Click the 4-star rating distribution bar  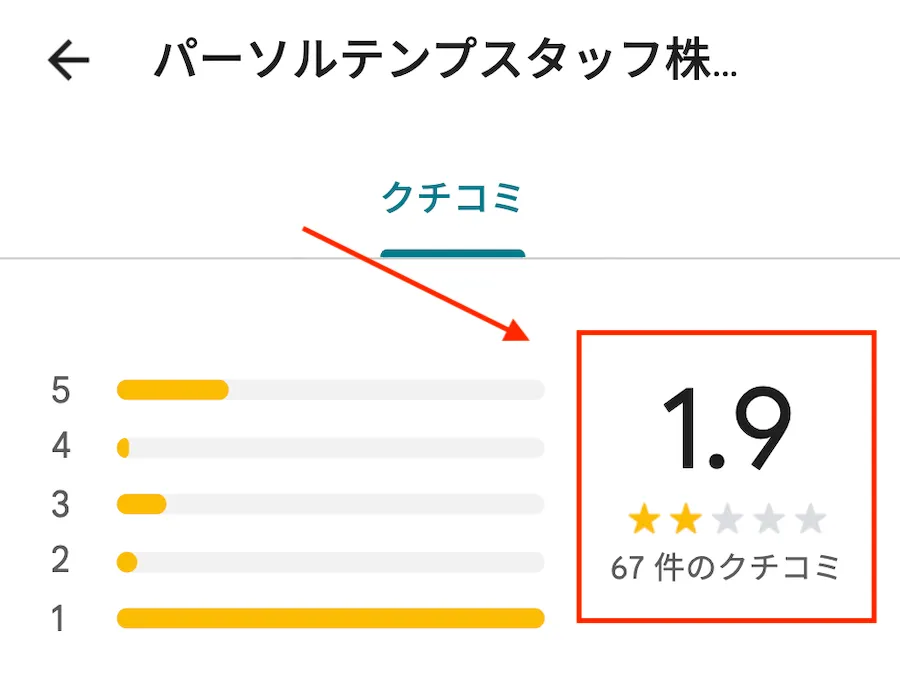pos(330,447)
